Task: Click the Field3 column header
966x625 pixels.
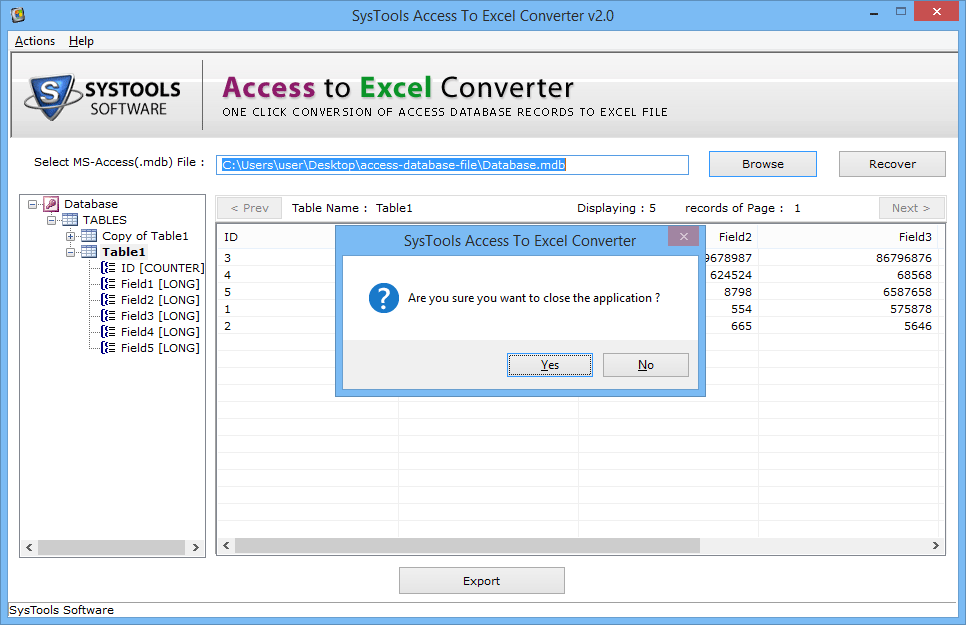Action: (915, 237)
